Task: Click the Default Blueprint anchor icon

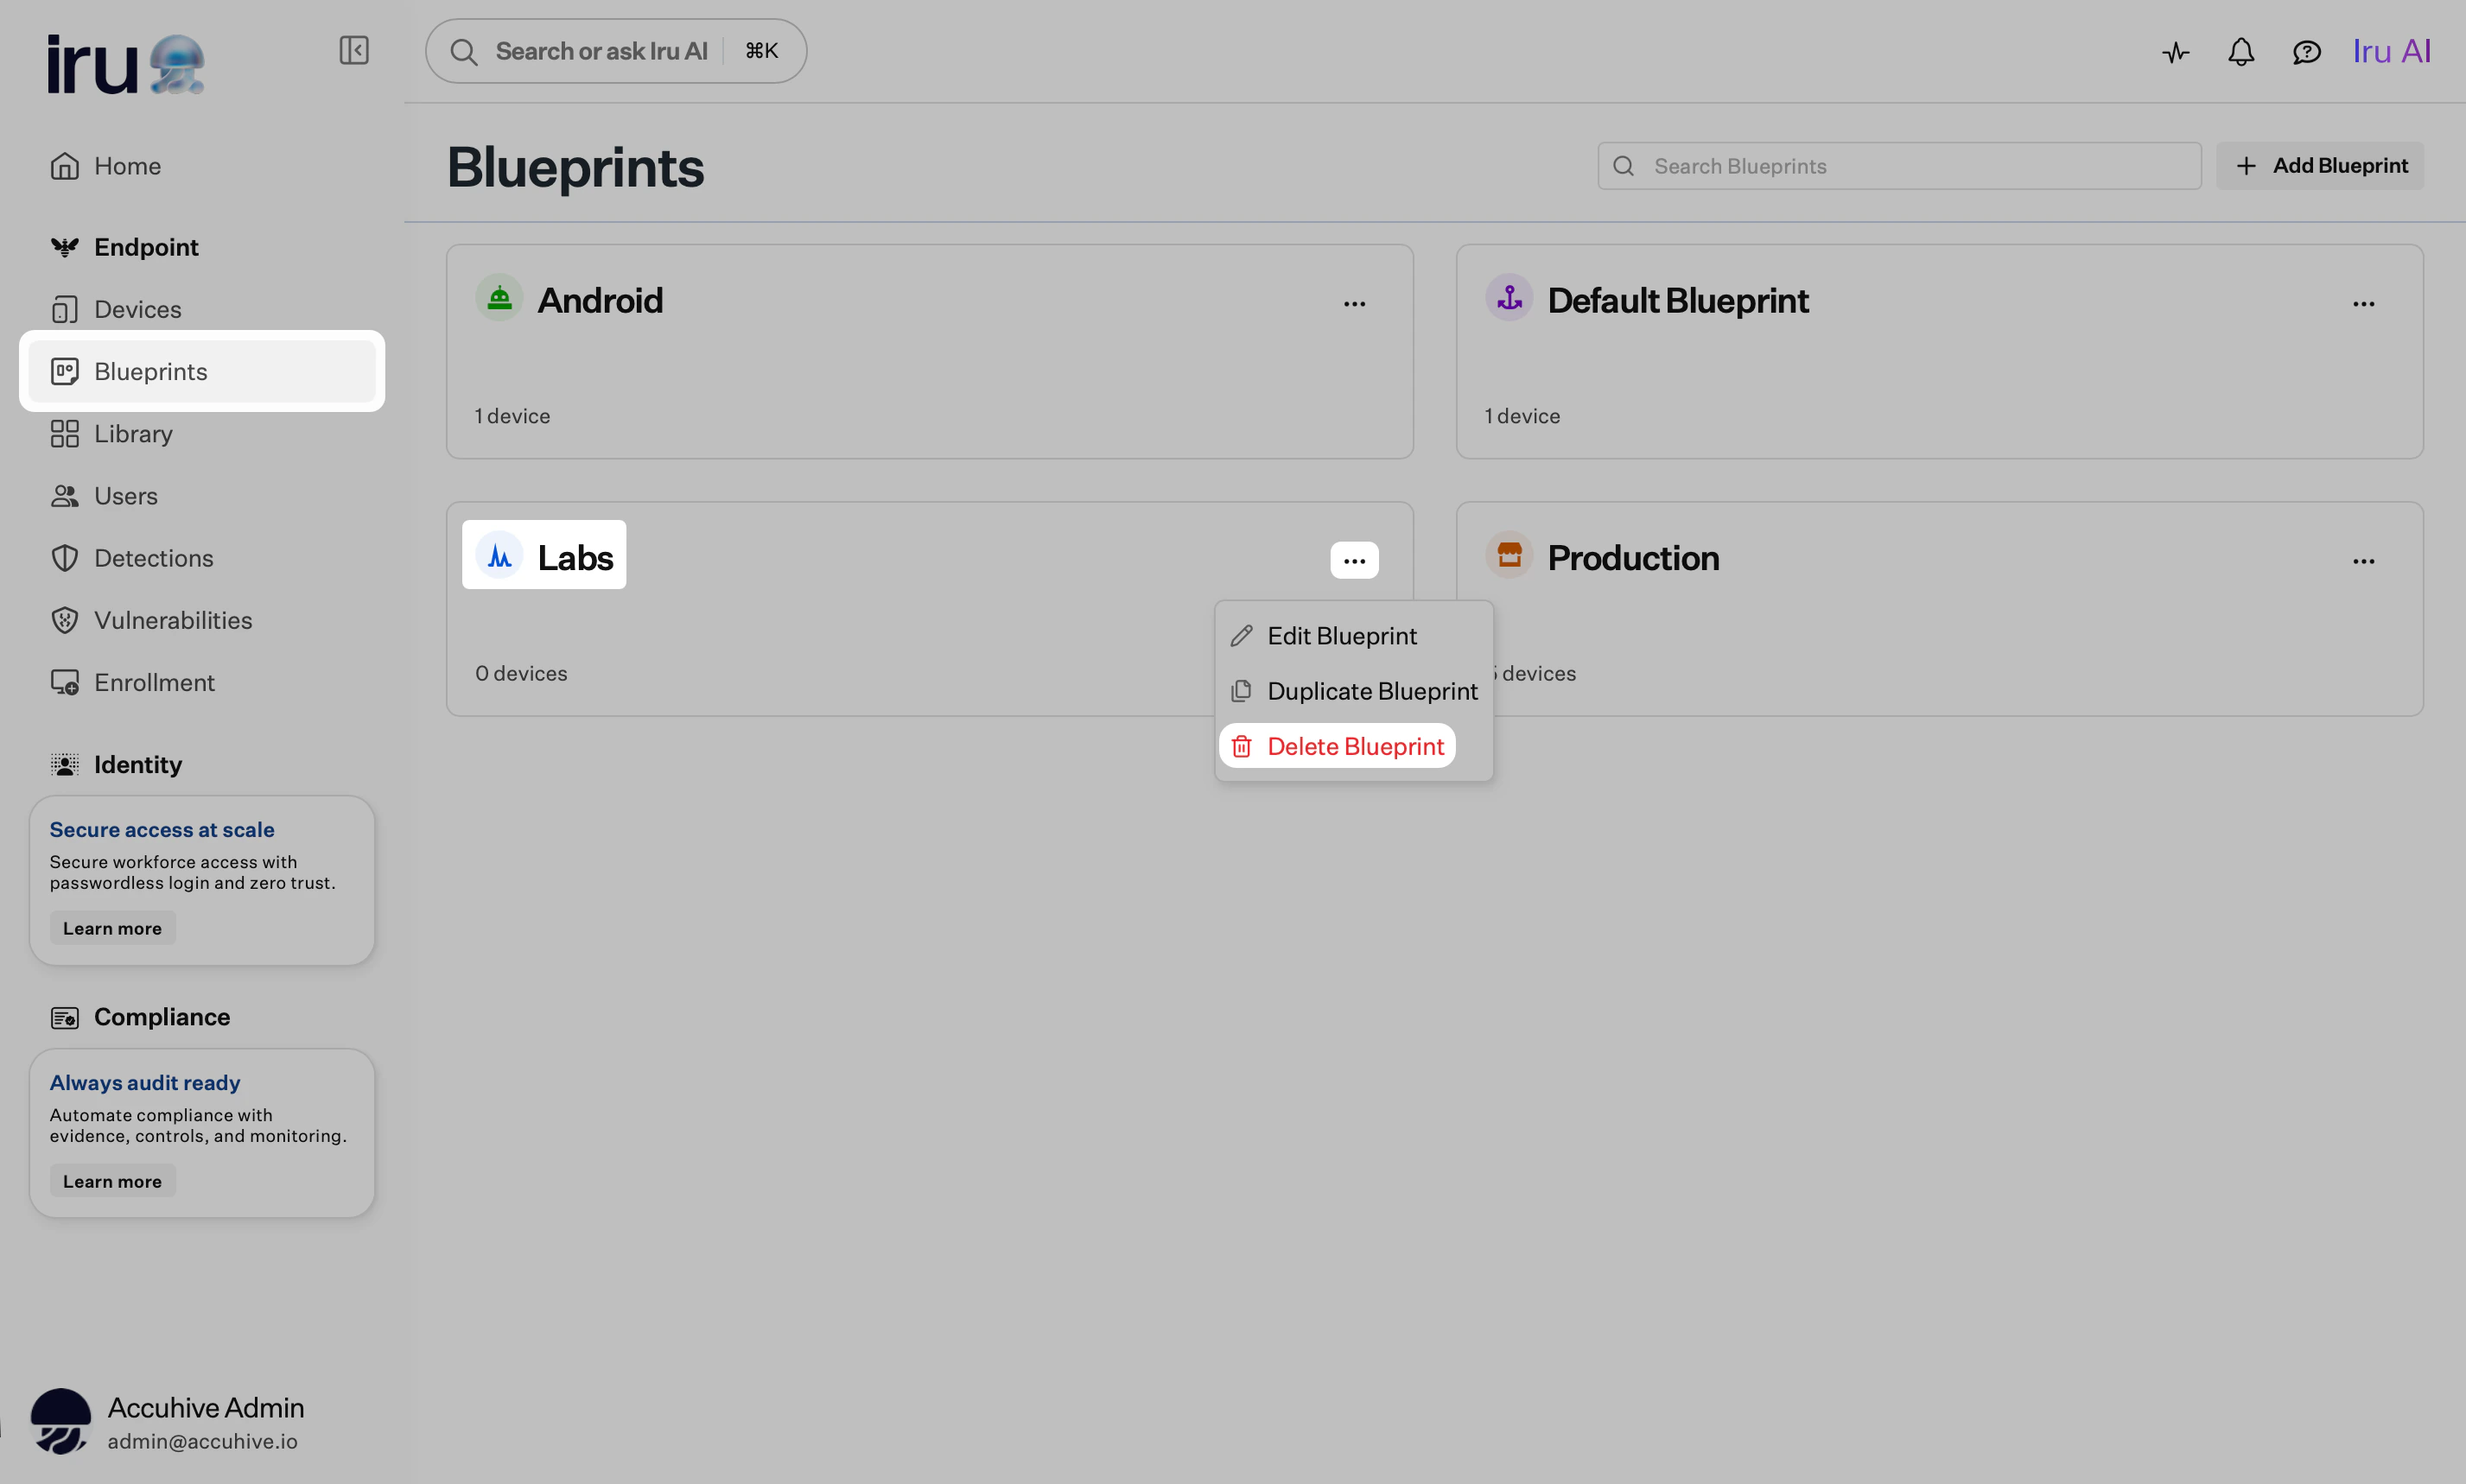Action: pyautogui.click(x=1509, y=298)
